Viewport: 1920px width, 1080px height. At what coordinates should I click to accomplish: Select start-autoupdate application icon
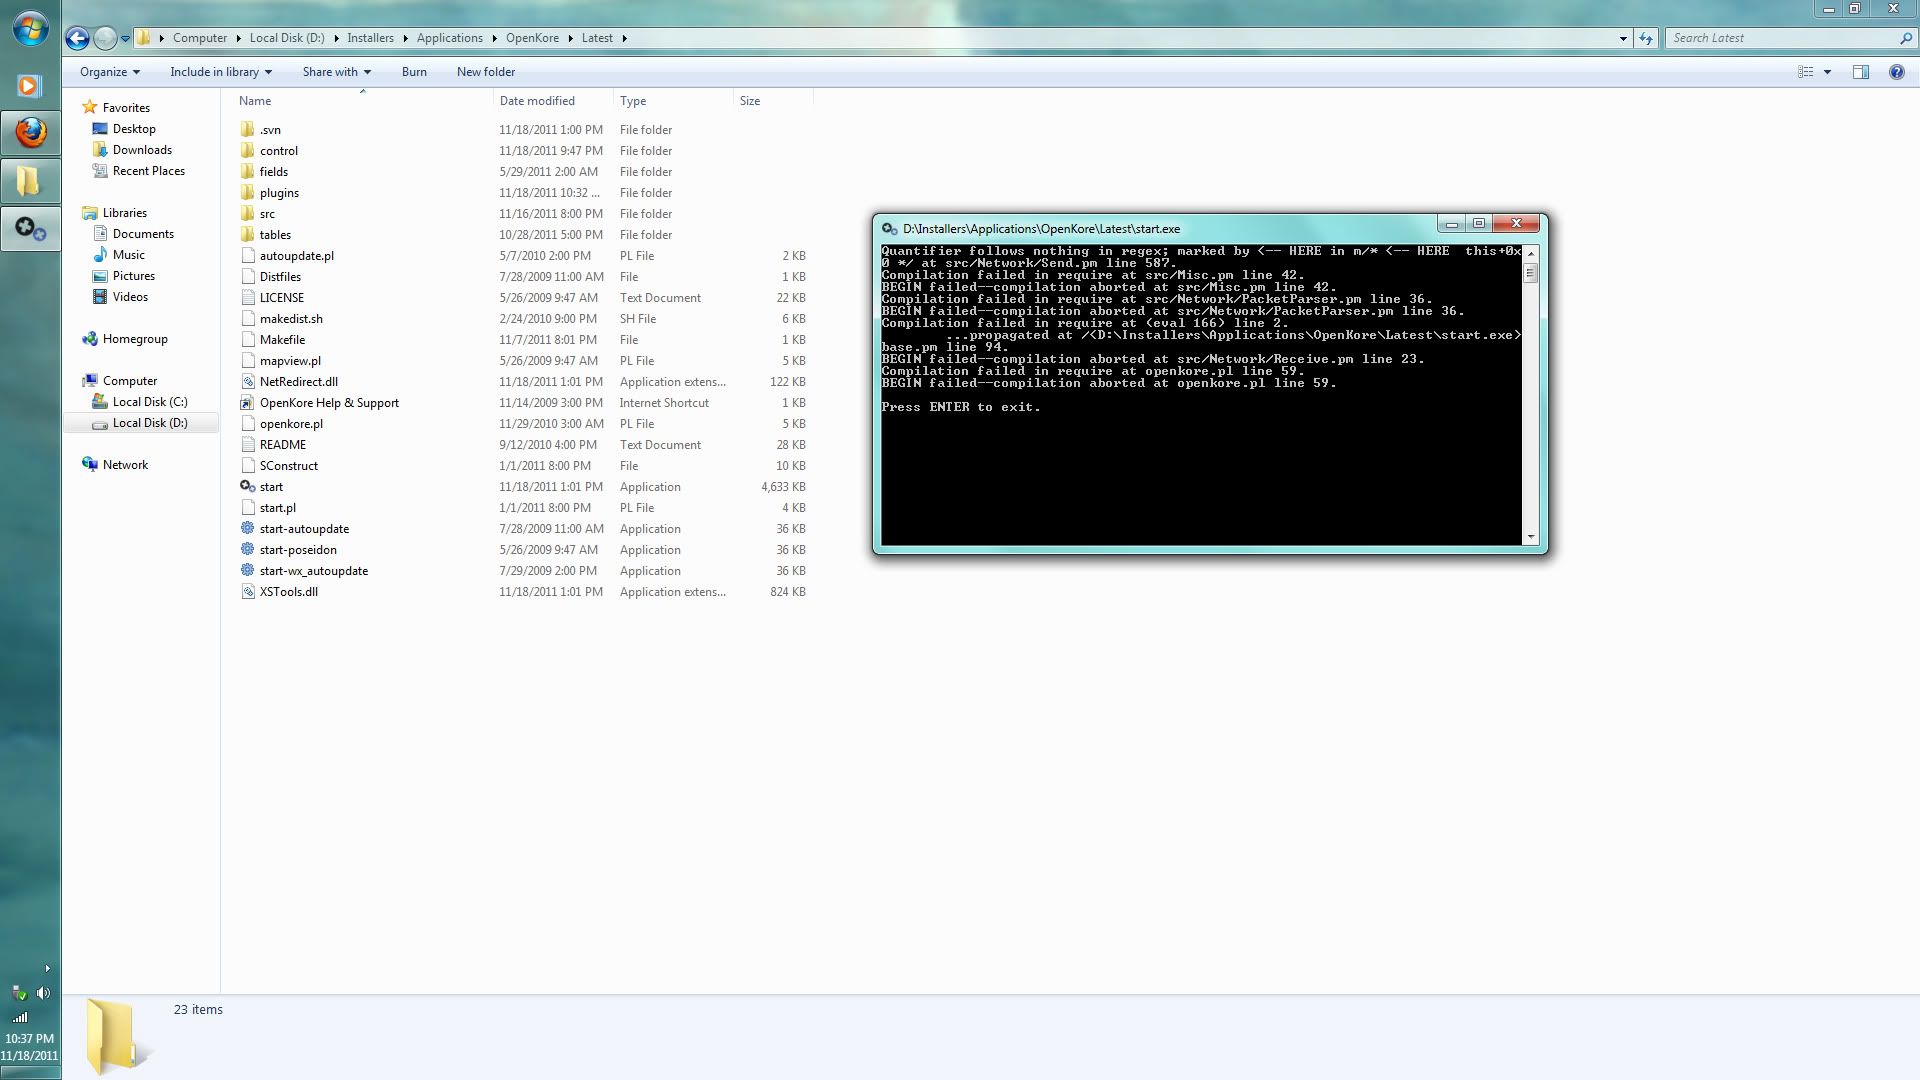coord(248,529)
